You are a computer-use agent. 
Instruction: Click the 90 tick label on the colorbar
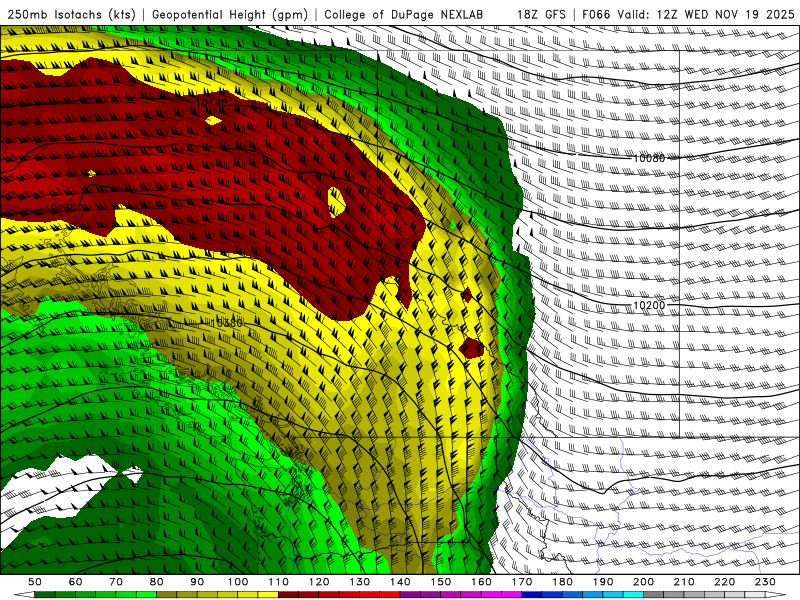tap(197, 582)
